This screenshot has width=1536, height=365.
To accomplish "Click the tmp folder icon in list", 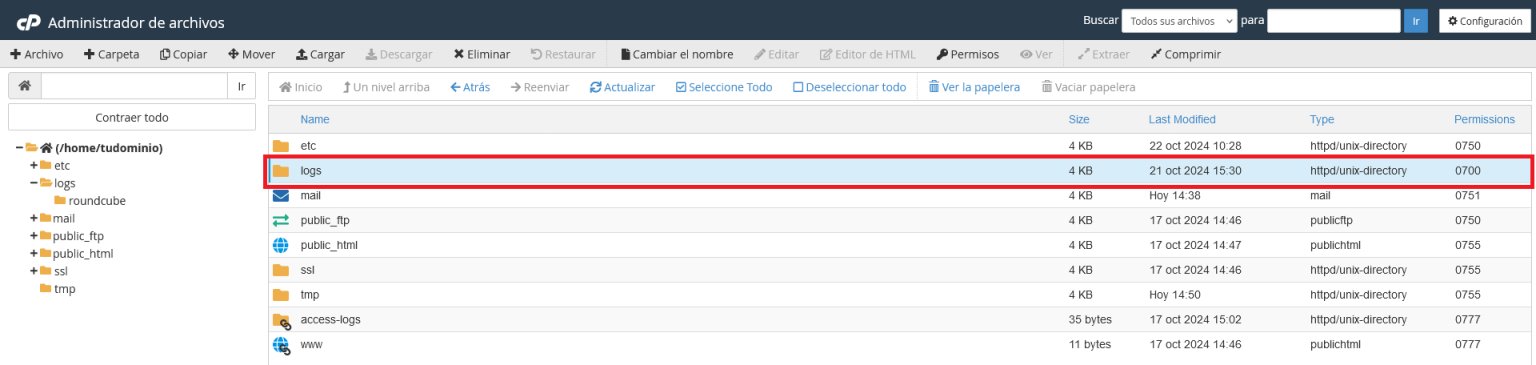I will (281, 295).
